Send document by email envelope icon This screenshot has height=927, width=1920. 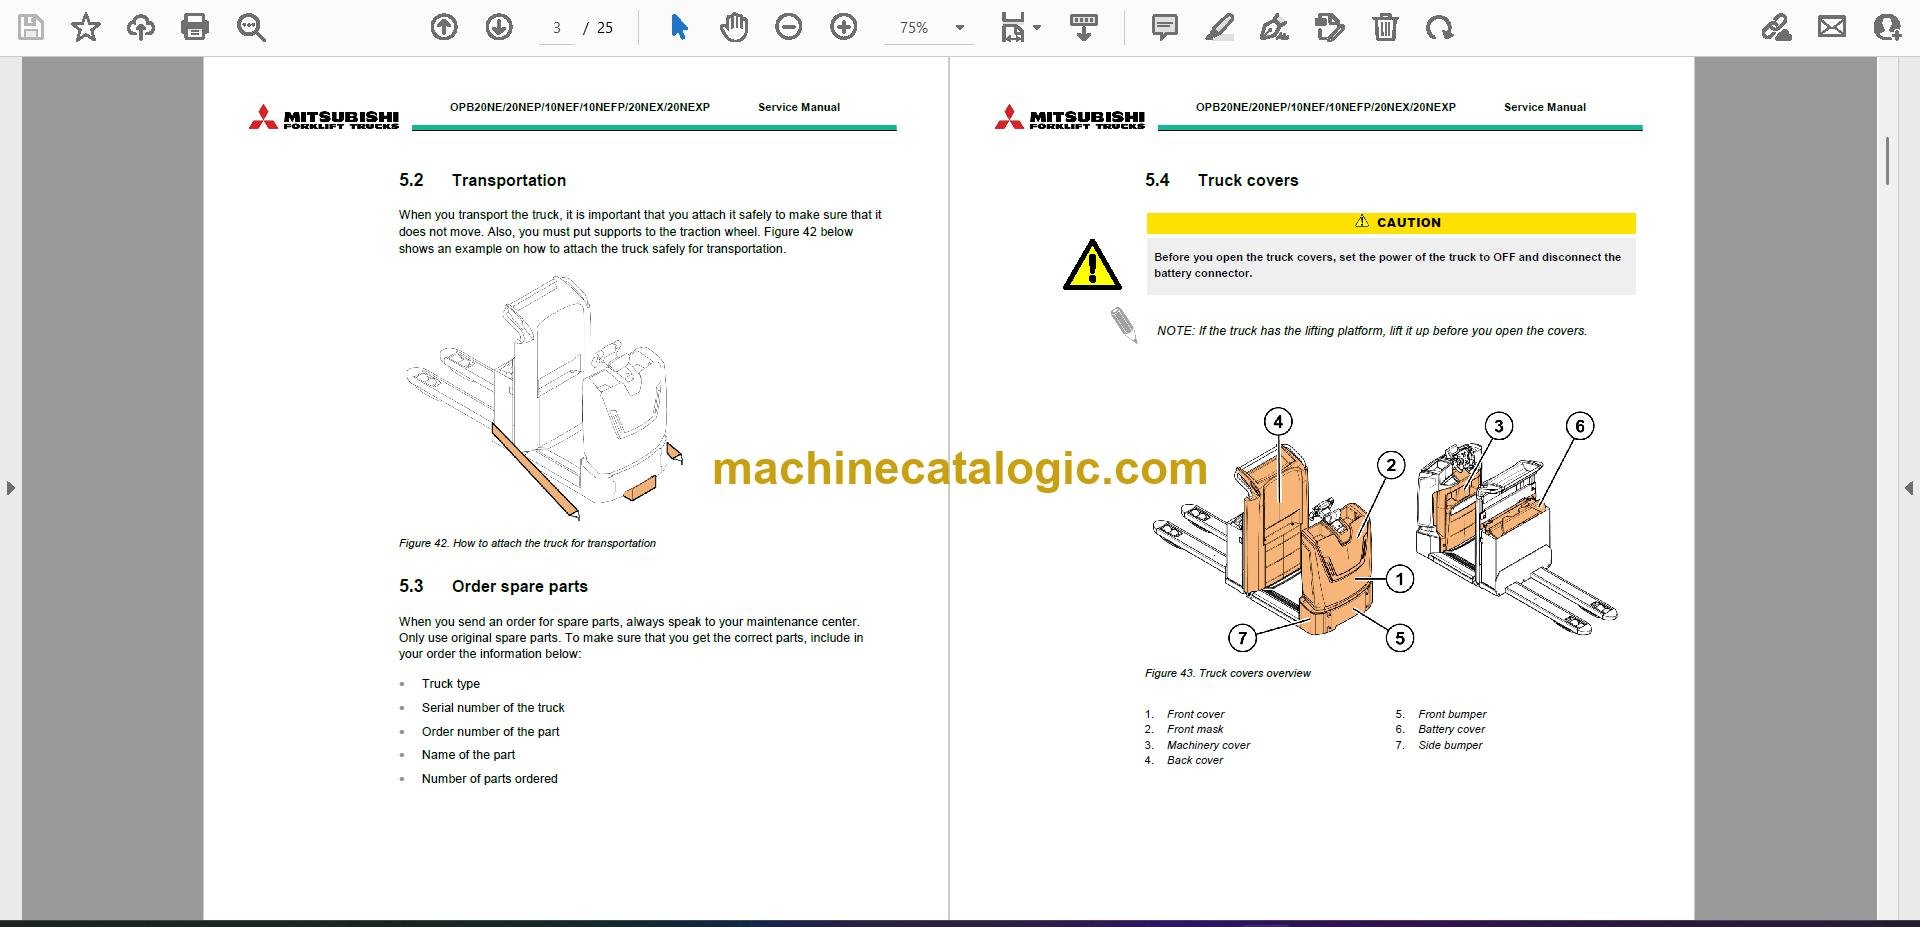pyautogui.click(x=1832, y=27)
